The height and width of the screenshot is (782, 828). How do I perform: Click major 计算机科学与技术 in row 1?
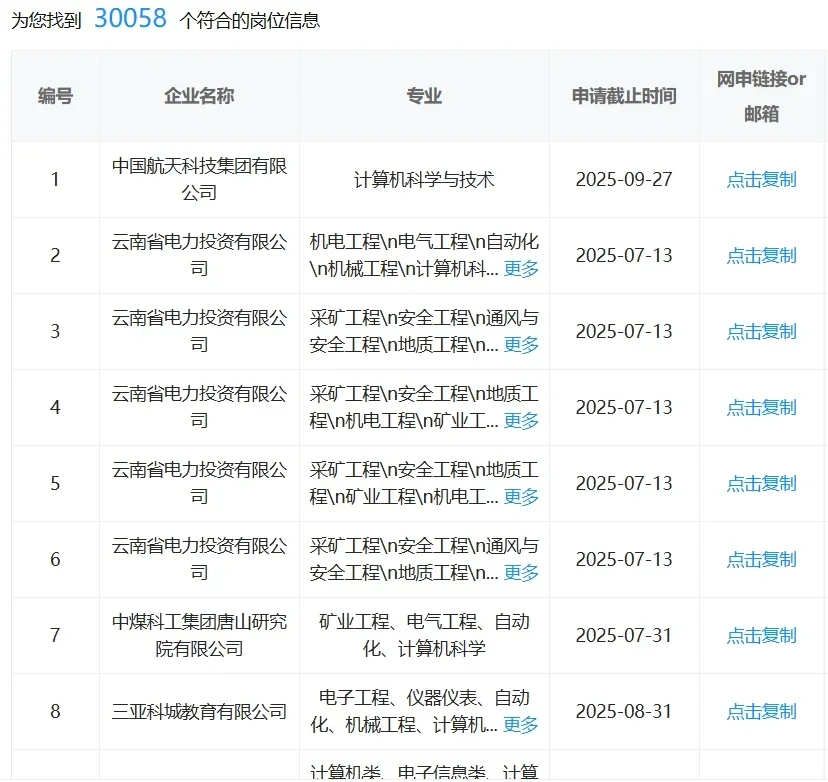pos(424,180)
